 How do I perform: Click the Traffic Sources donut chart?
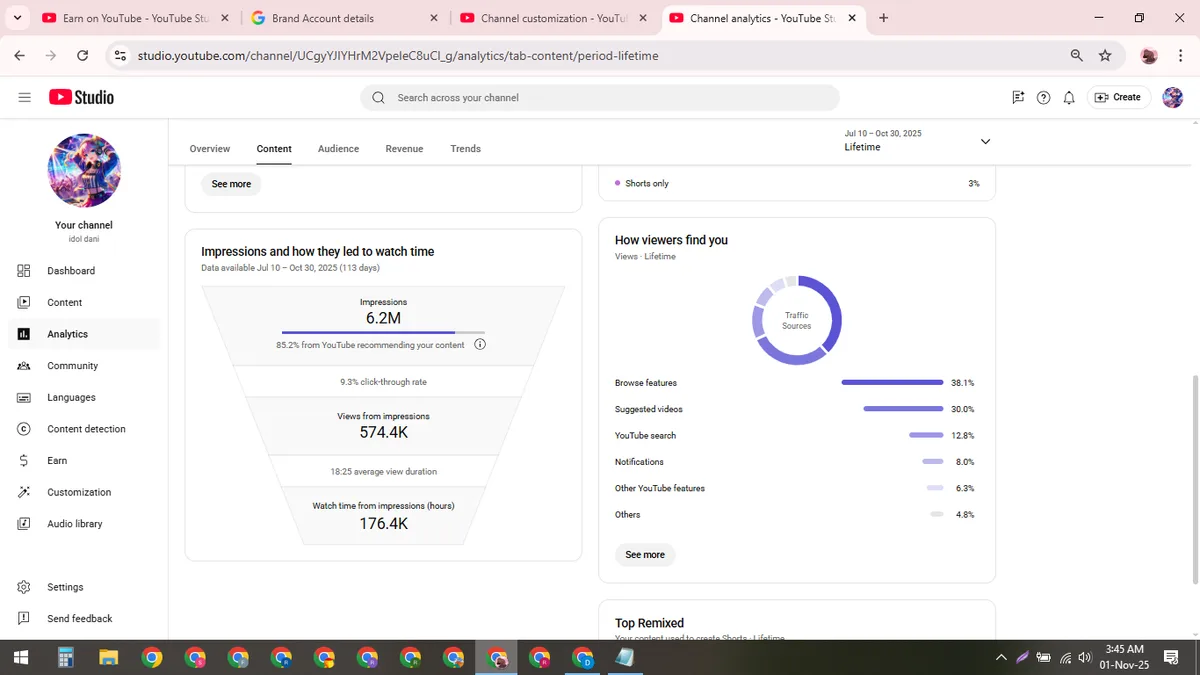(797, 320)
